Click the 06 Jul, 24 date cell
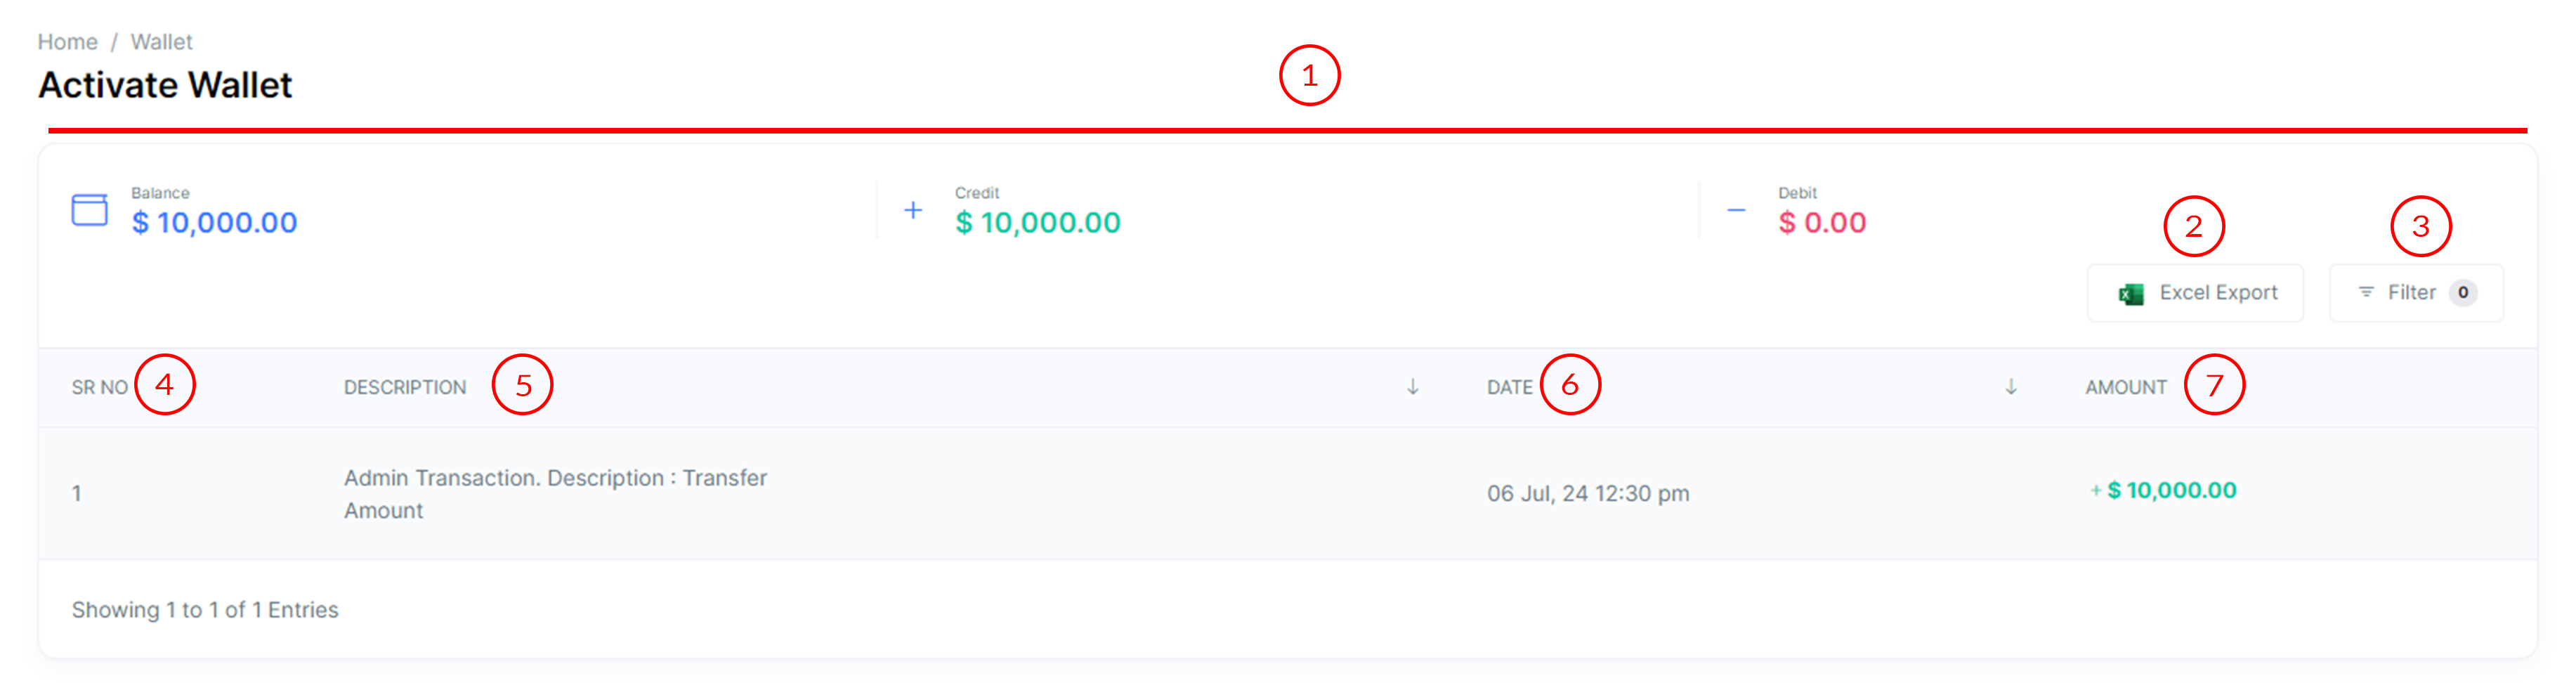This screenshot has height=683, width=2576. [1587, 494]
